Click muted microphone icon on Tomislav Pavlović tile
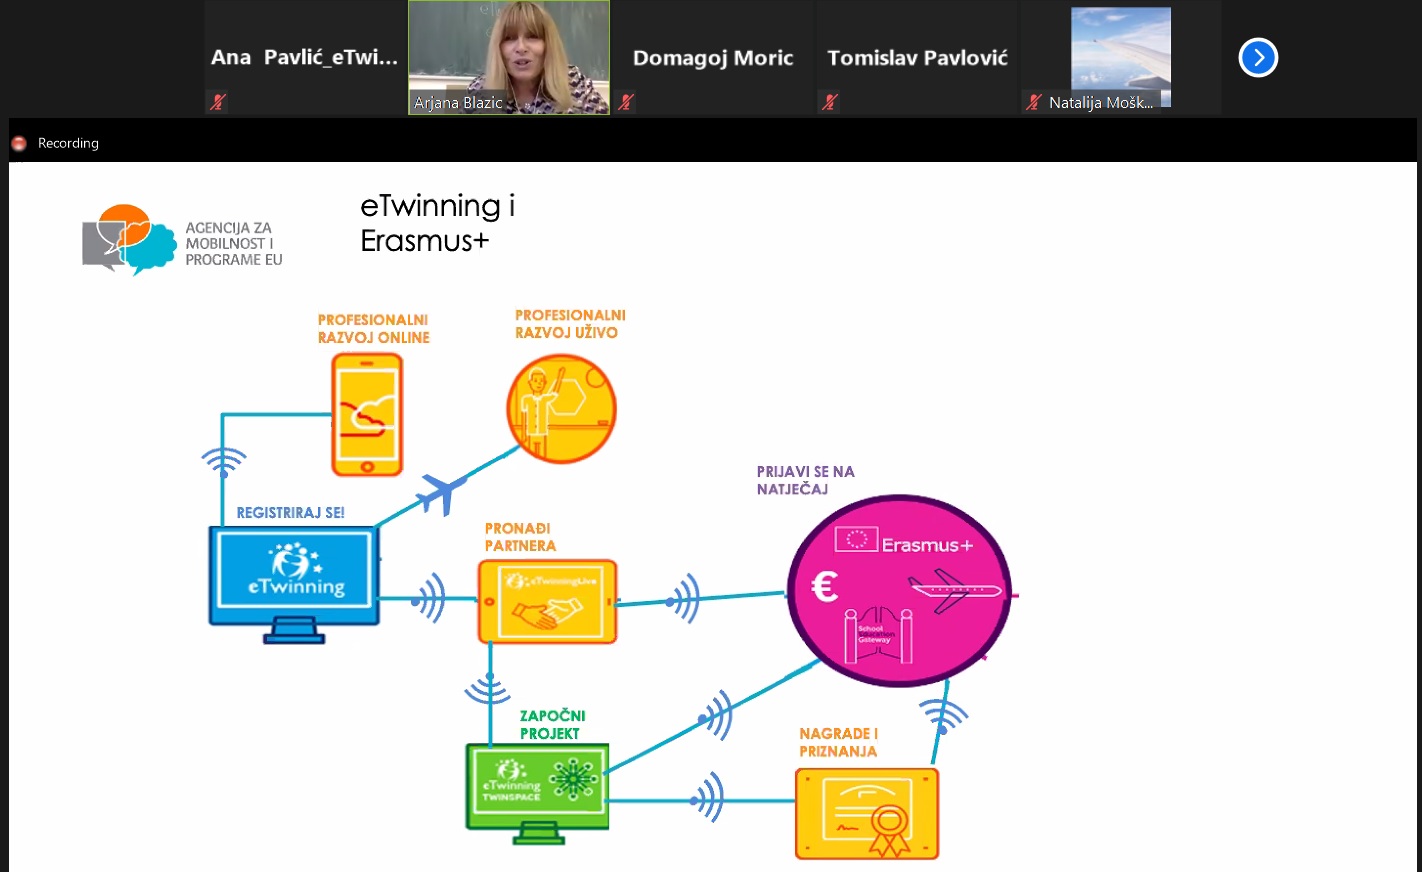 (x=829, y=102)
